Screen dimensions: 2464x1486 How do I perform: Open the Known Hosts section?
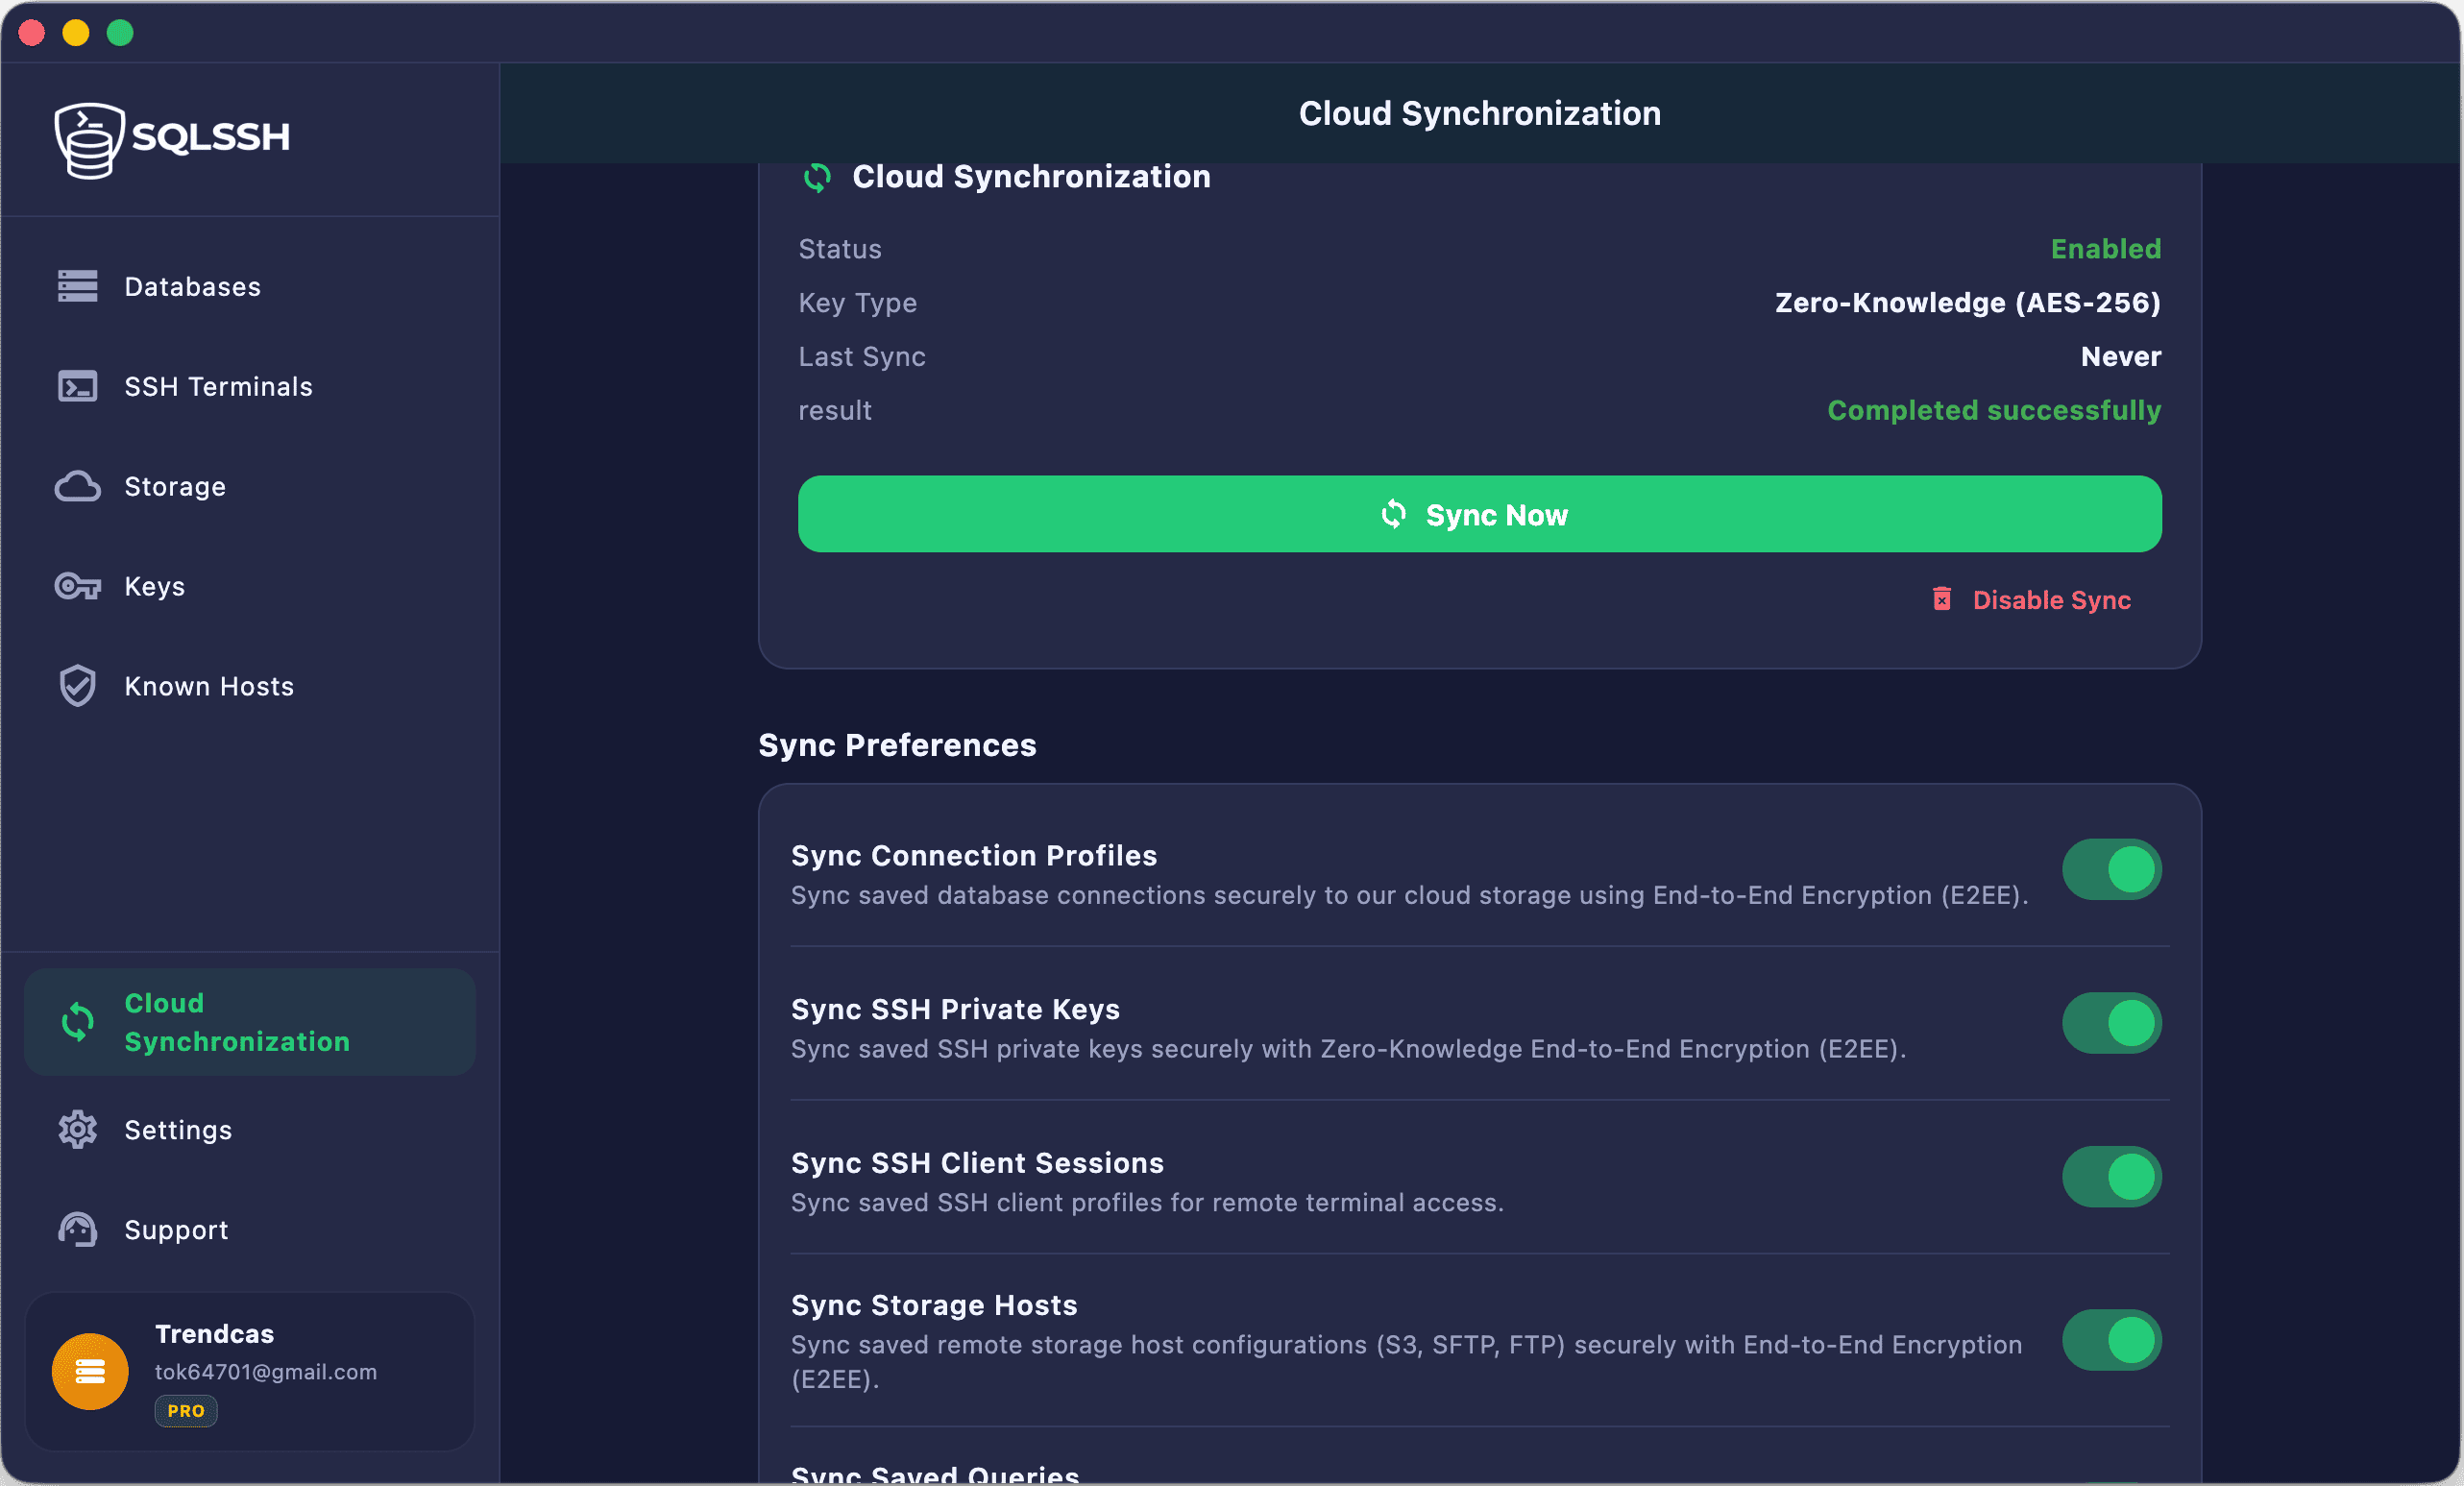coord(250,686)
